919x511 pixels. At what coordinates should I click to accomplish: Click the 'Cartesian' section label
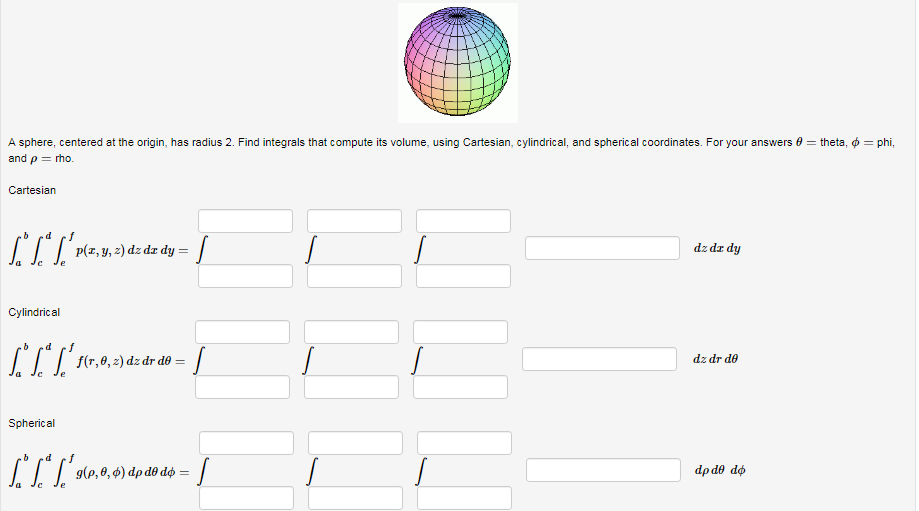point(32,190)
